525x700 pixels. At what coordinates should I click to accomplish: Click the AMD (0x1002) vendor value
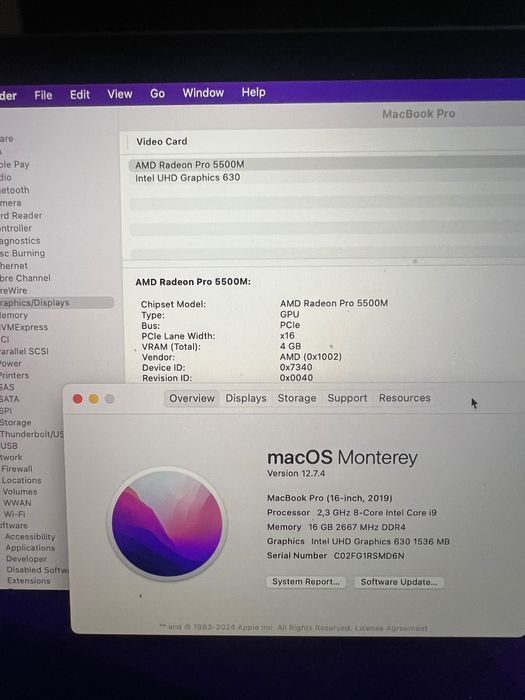(x=311, y=357)
